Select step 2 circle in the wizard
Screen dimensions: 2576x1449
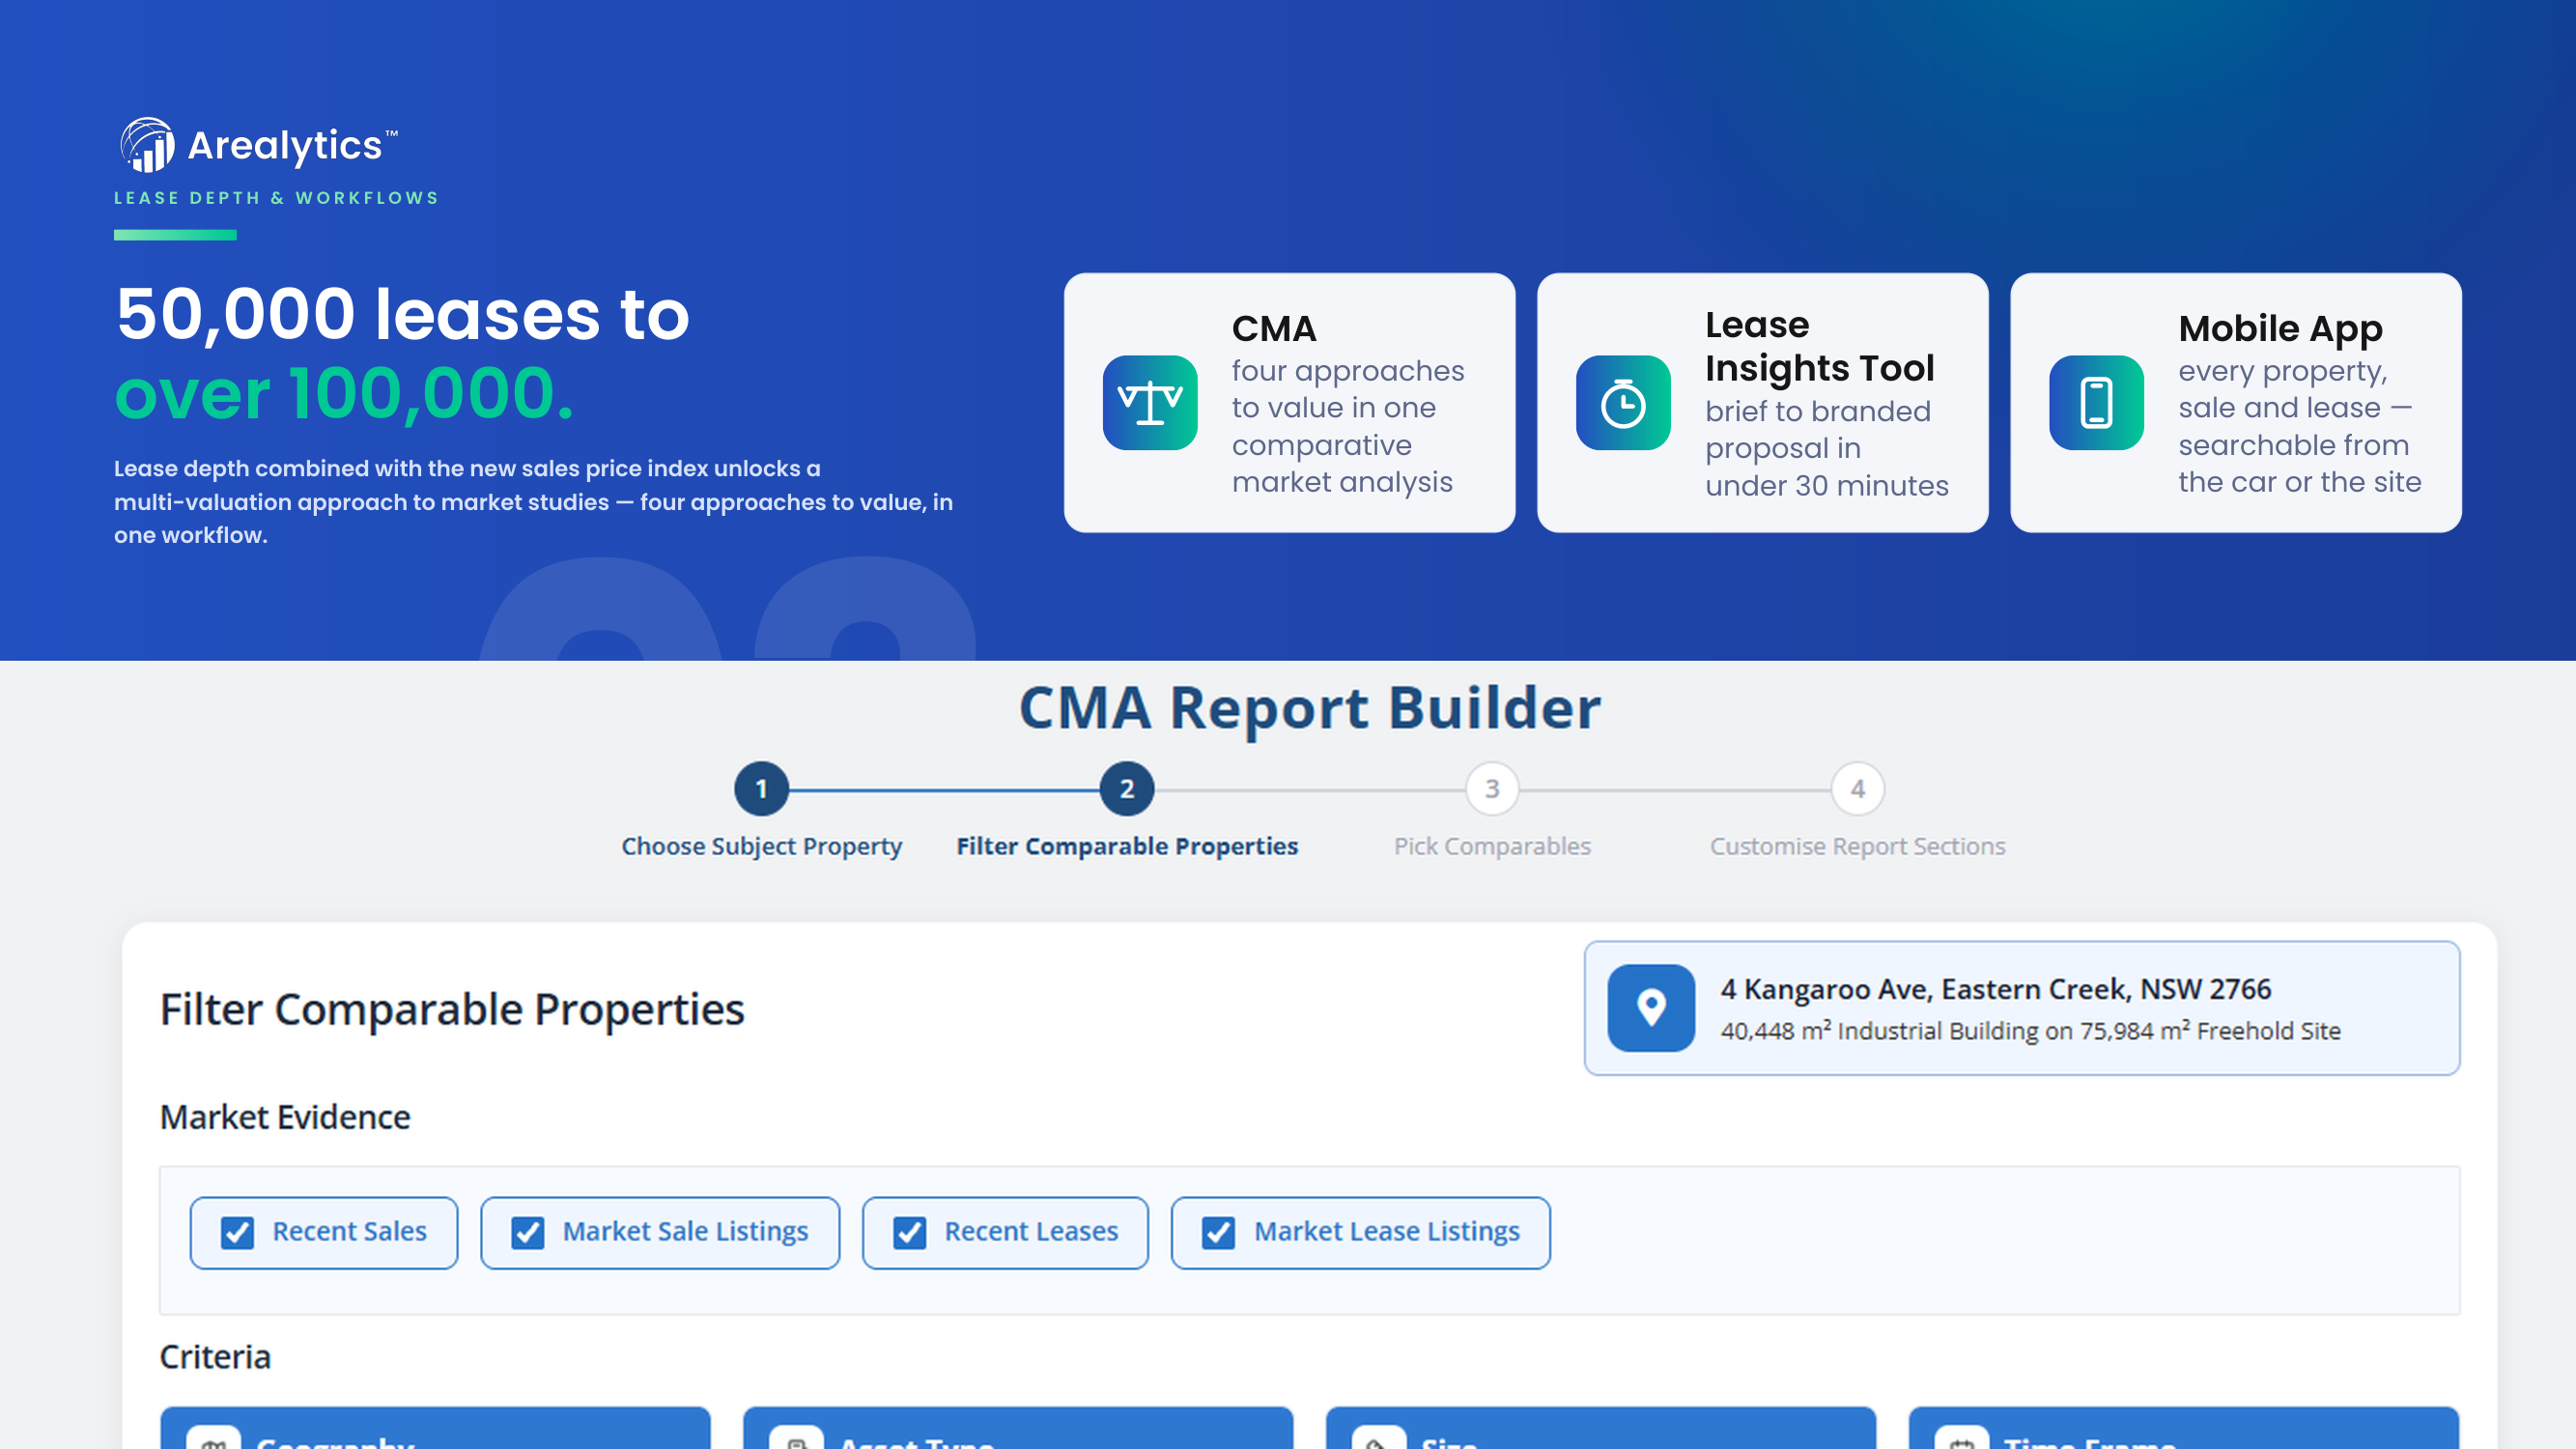pos(1127,789)
